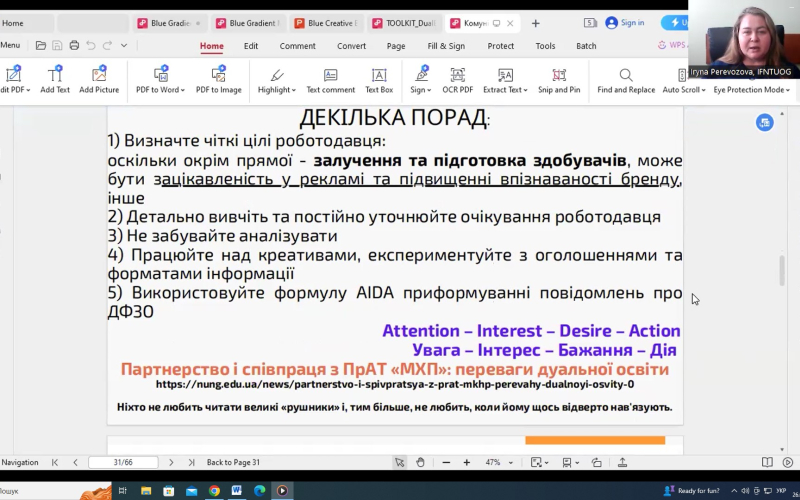Click the blue floating assistant button
800x500 pixels.
tap(764, 122)
